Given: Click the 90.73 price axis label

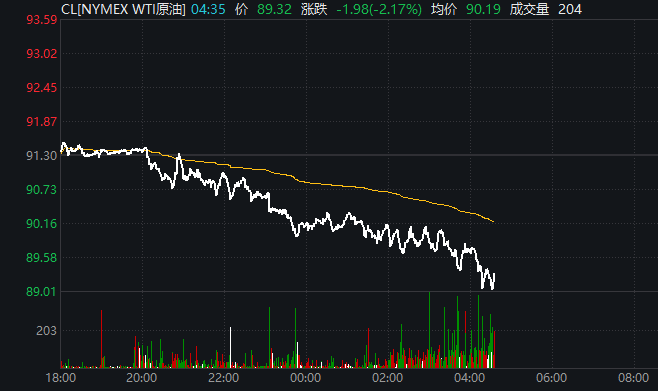Looking at the screenshot, I should click(42, 190).
